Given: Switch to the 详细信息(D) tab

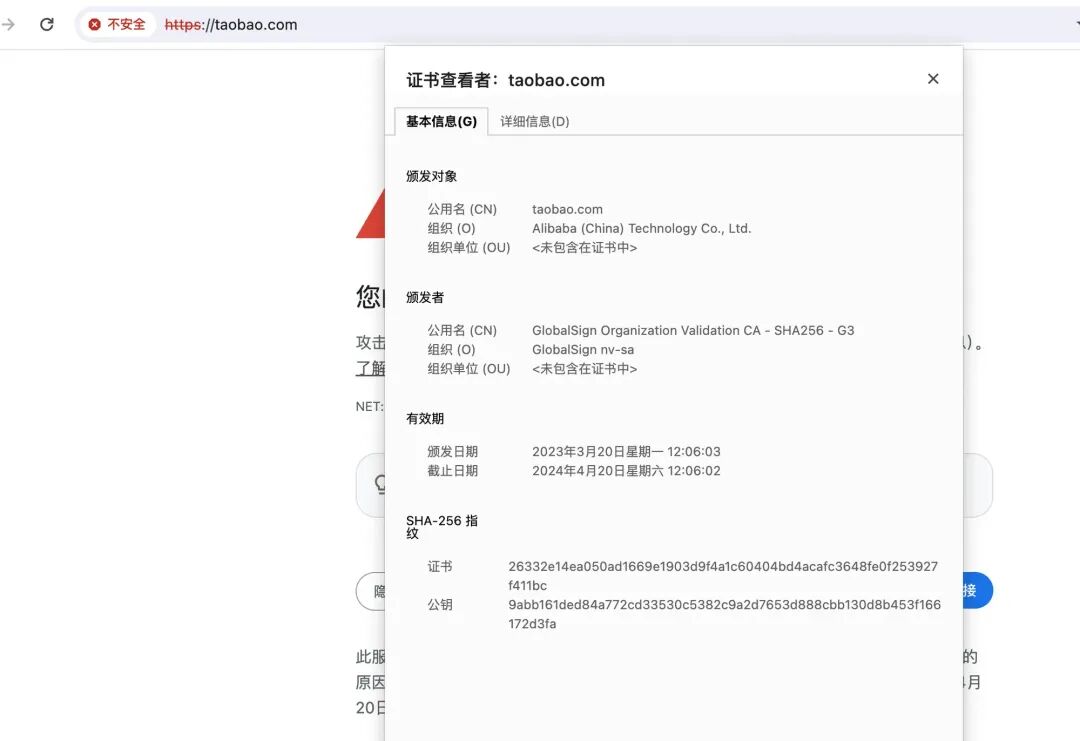Looking at the screenshot, I should 534,122.
